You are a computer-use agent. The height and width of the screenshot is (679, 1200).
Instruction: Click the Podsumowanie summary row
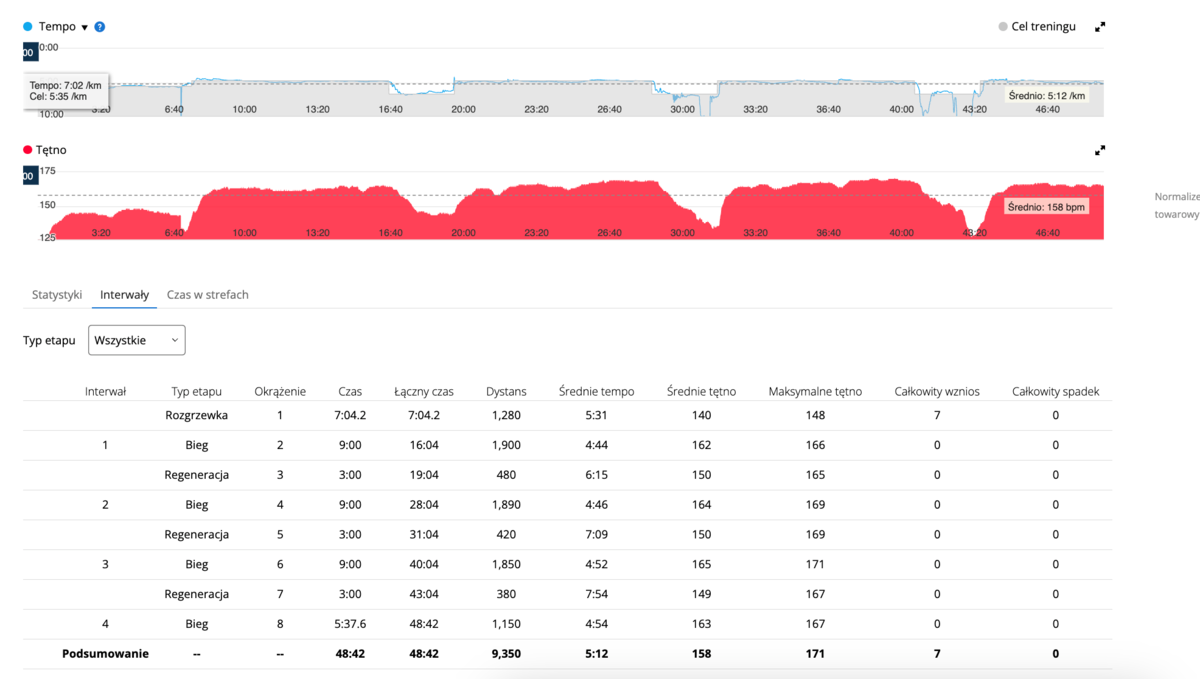(x=105, y=654)
